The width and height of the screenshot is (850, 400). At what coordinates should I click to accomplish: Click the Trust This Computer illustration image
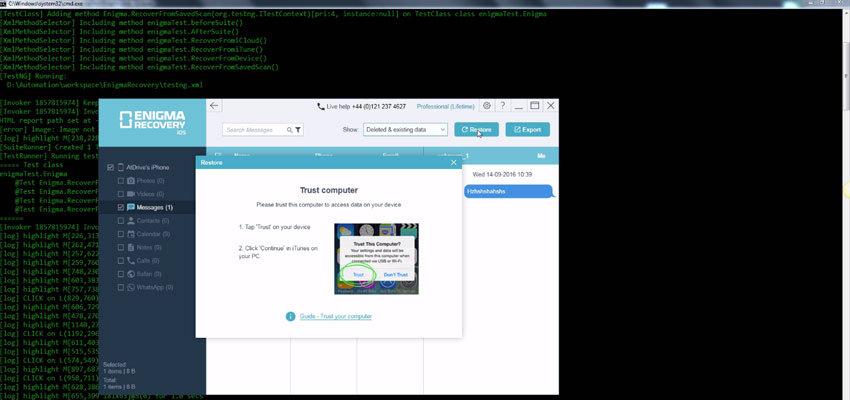point(376,259)
